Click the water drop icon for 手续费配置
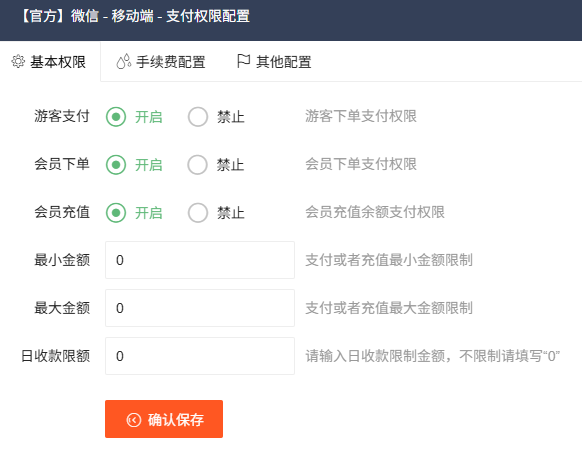 (124, 61)
